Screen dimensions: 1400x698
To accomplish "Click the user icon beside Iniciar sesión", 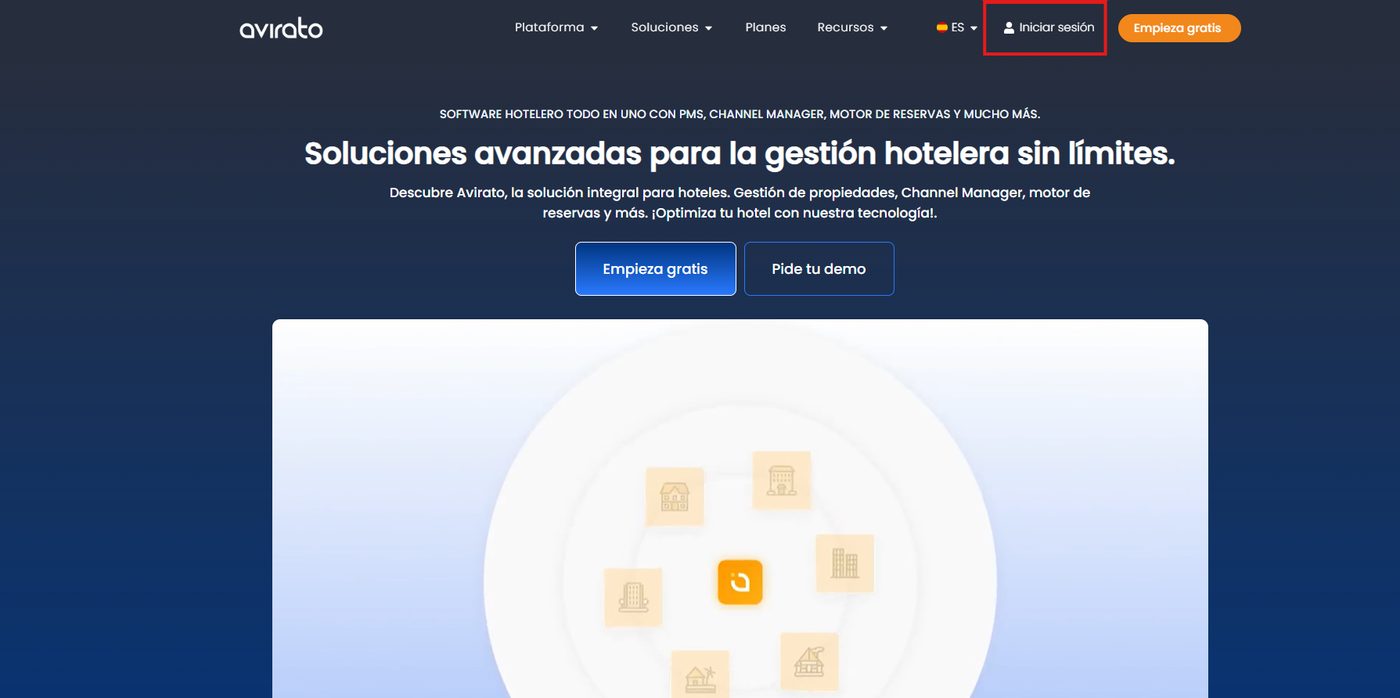I will tap(1009, 28).
